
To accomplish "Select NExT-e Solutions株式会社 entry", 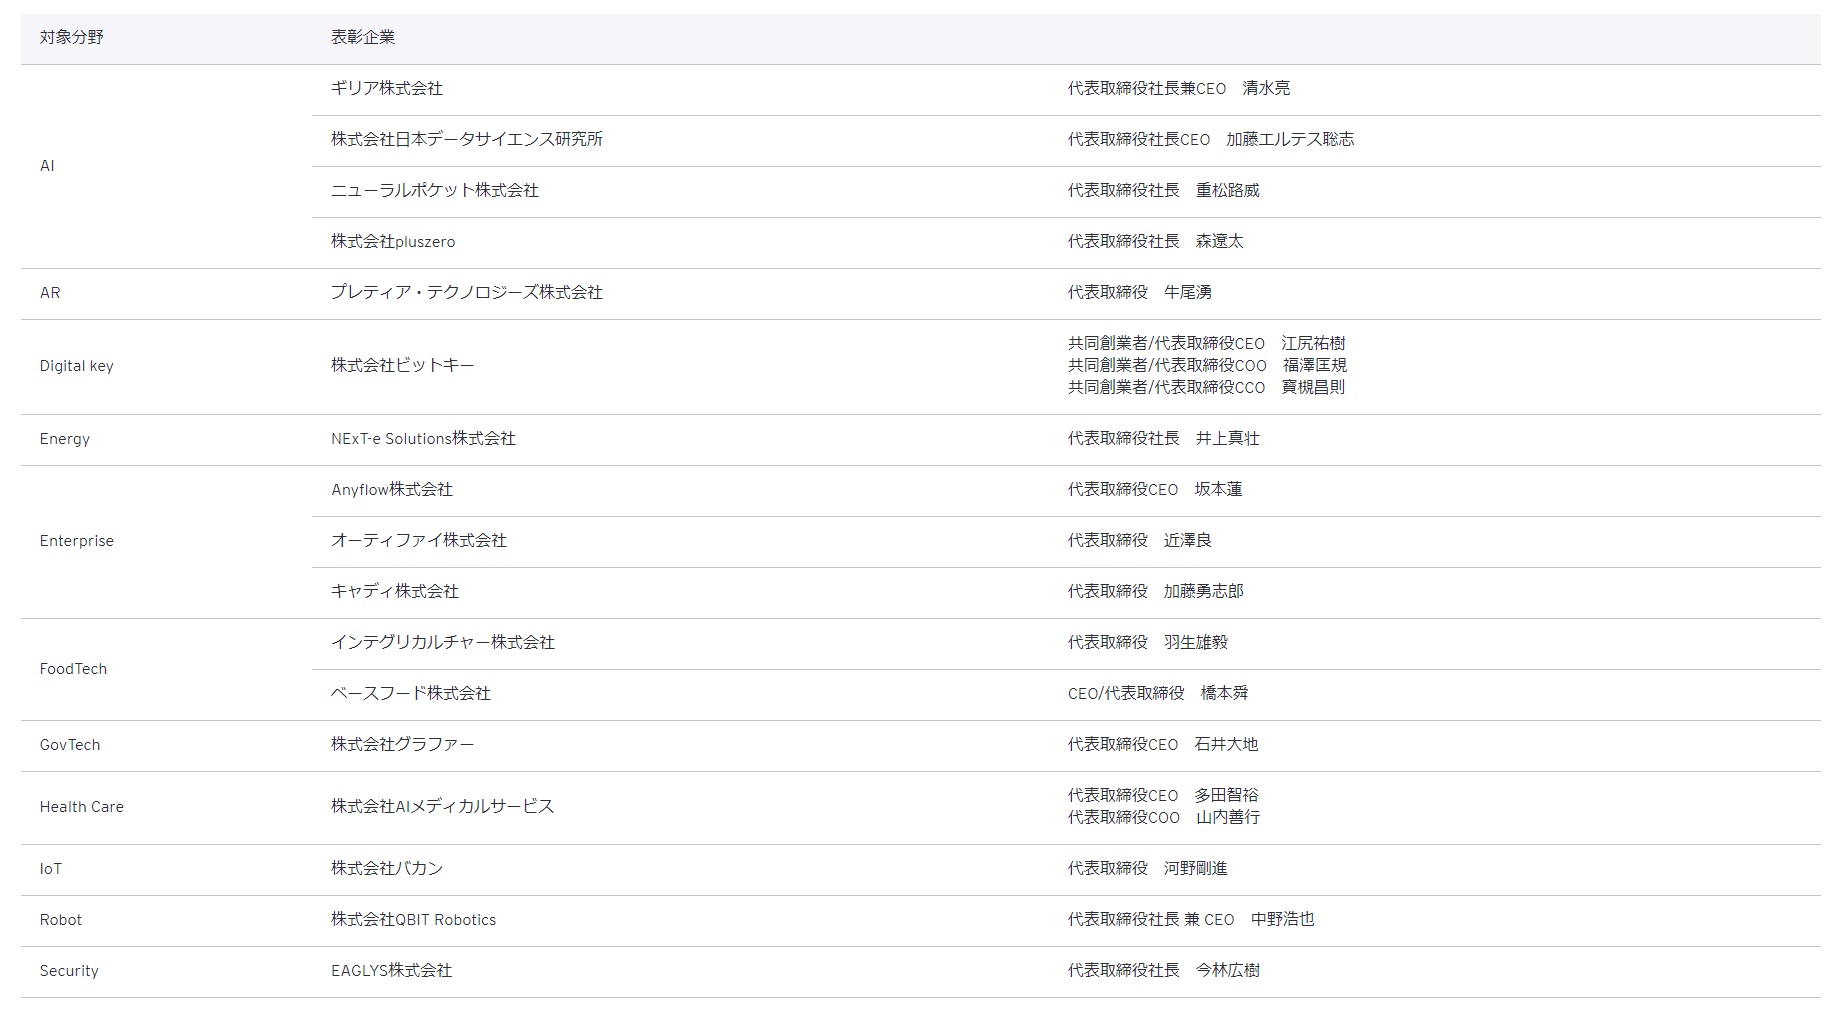I will coord(423,439).
